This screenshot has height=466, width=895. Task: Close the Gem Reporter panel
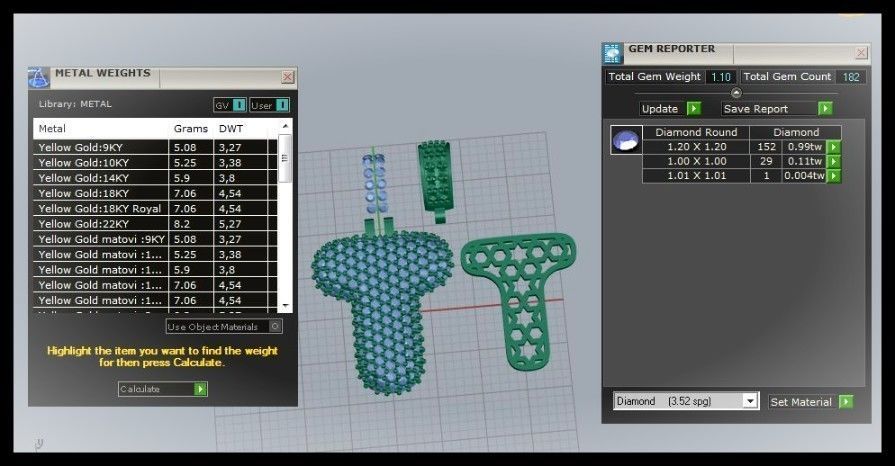(861, 53)
